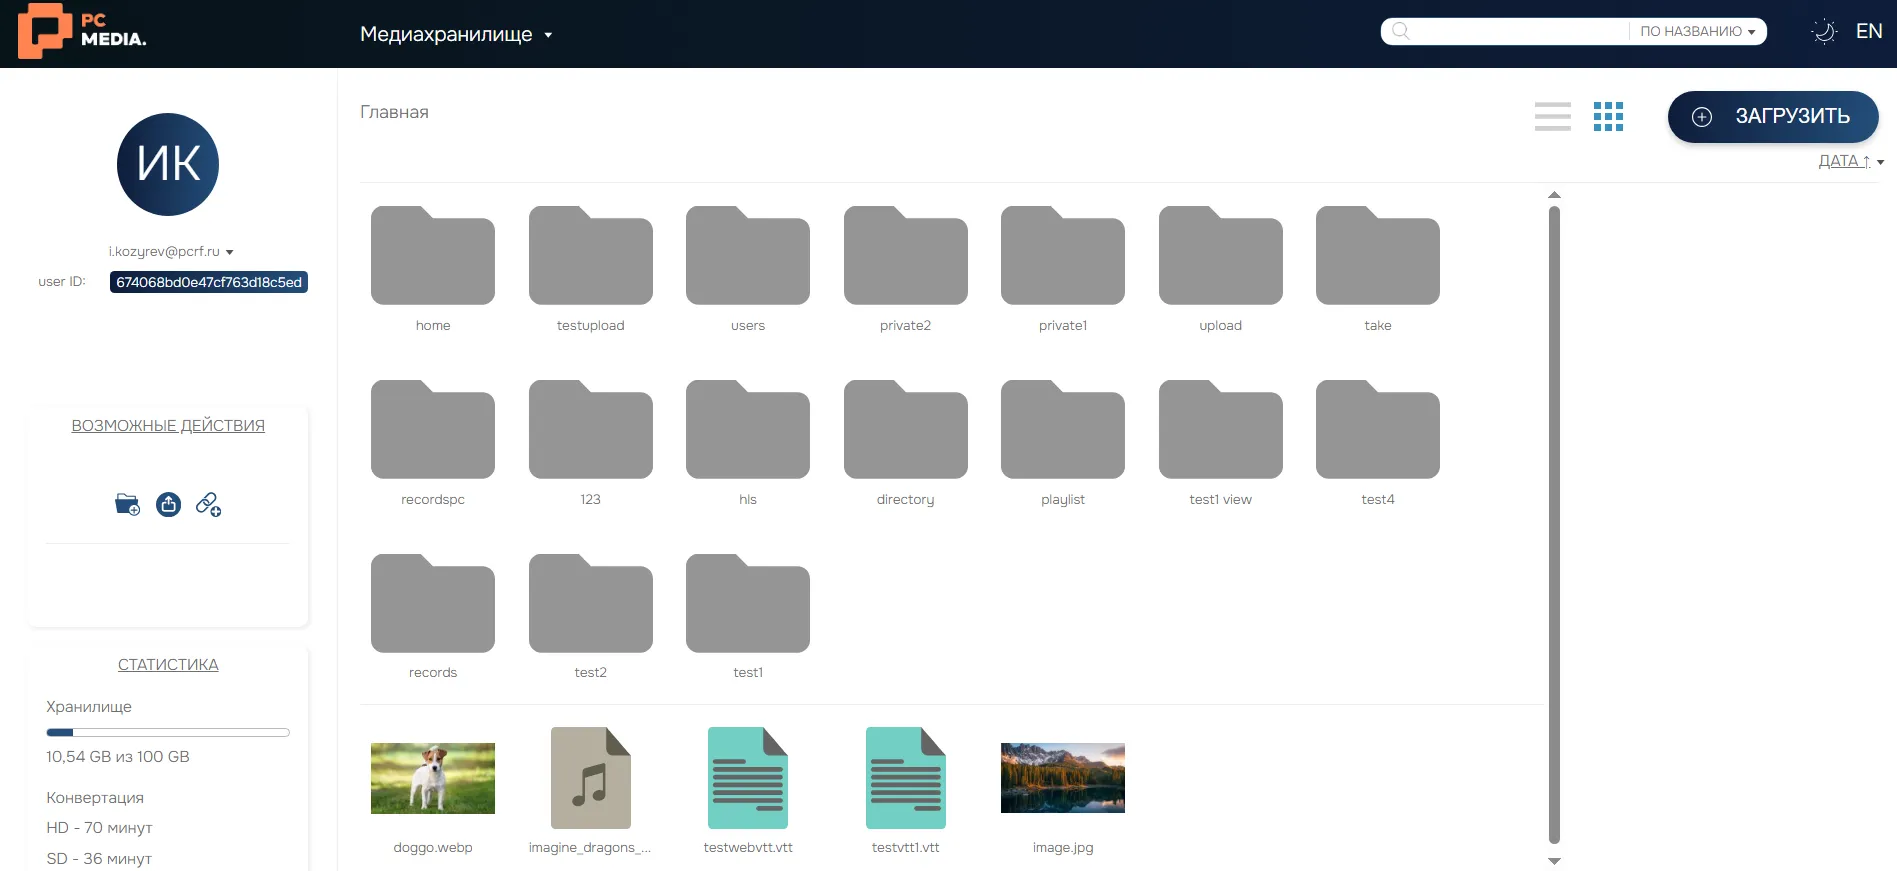Open the private2 folder
The image size is (1897, 871).
[905, 256]
